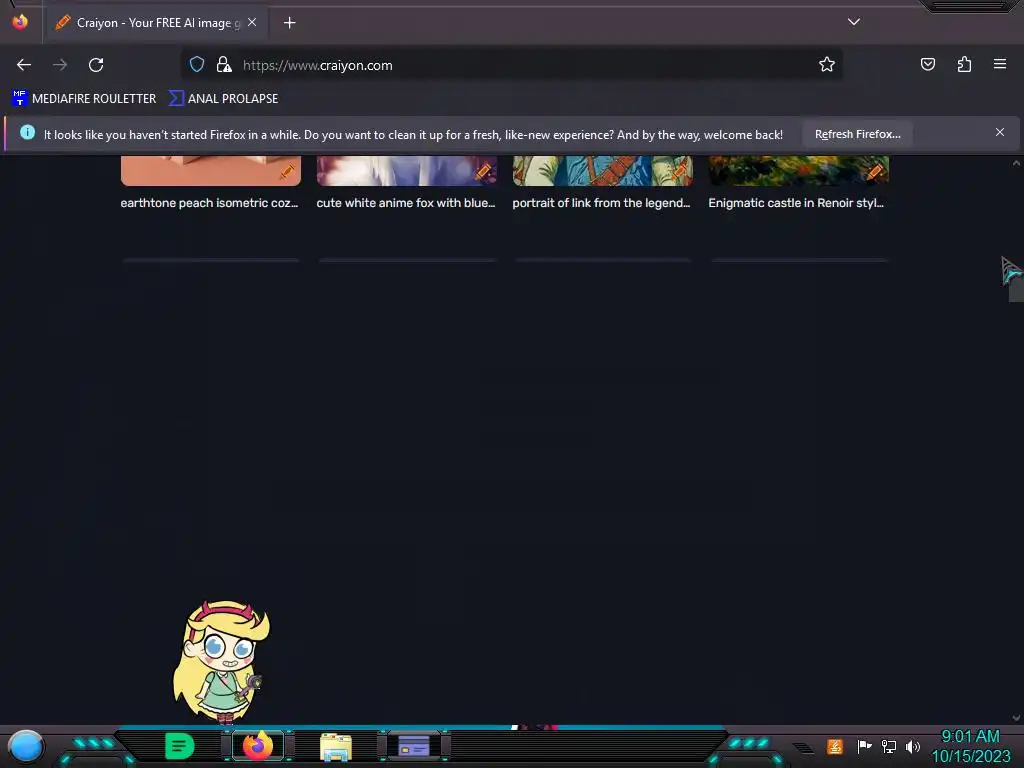The height and width of the screenshot is (768, 1024).
Task: Open the MEDIAFIRE ROULETTER bookmark
Action: (84, 99)
